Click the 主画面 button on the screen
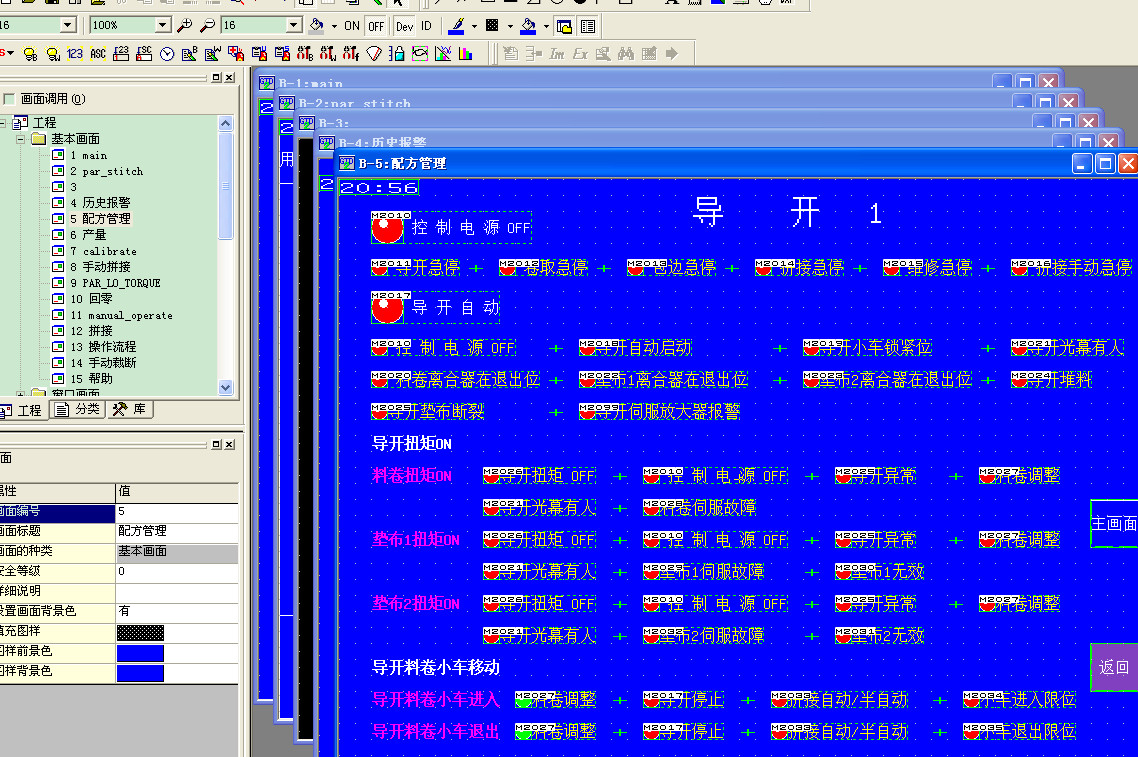 pos(1113,523)
